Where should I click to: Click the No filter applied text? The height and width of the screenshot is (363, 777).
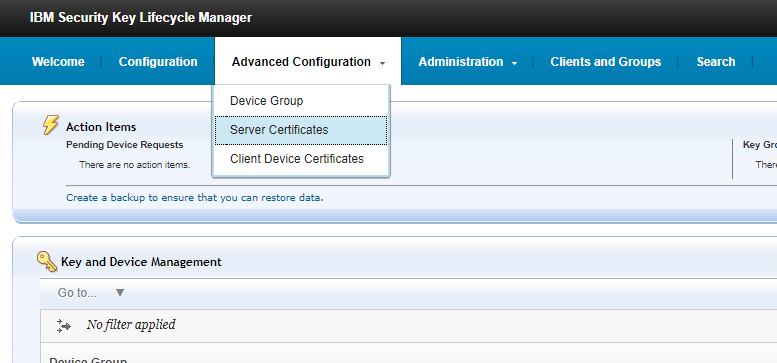tap(131, 325)
